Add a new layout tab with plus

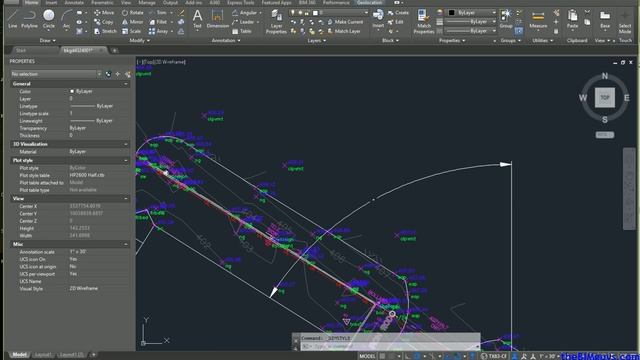93,355
